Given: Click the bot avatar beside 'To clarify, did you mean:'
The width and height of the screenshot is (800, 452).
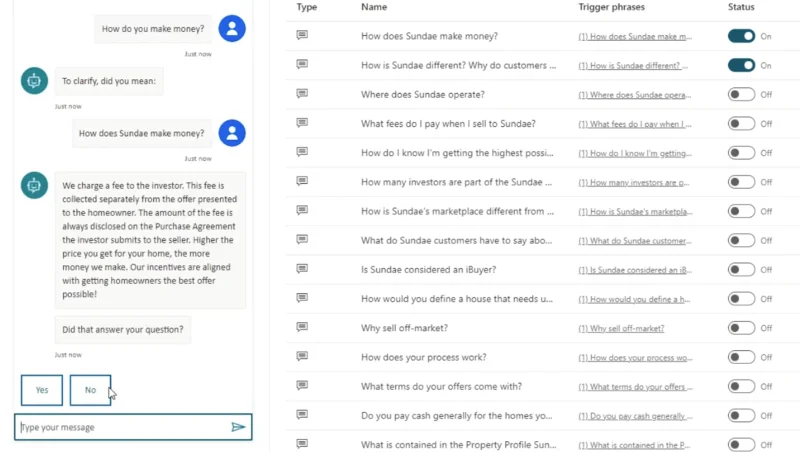Looking at the screenshot, I should tap(34, 81).
